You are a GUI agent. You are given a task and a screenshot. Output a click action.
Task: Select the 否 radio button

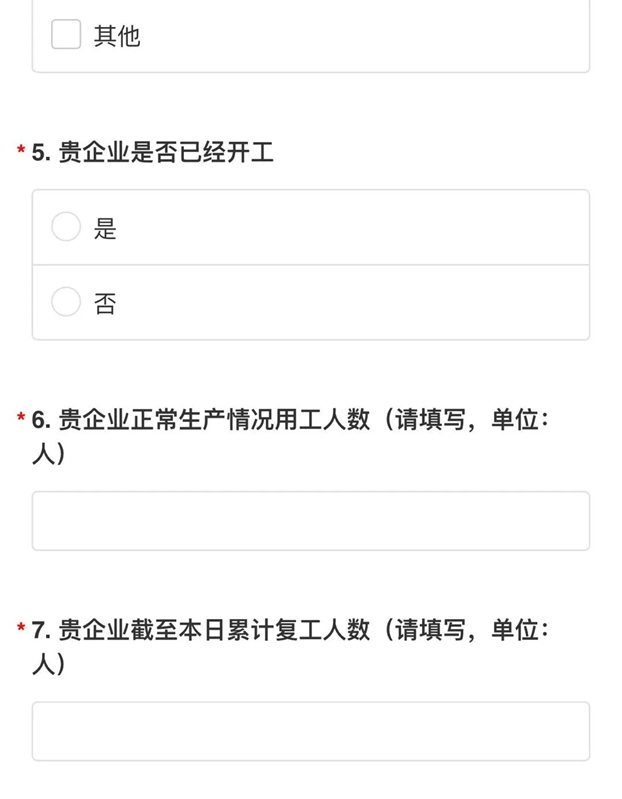coord(66,302)
